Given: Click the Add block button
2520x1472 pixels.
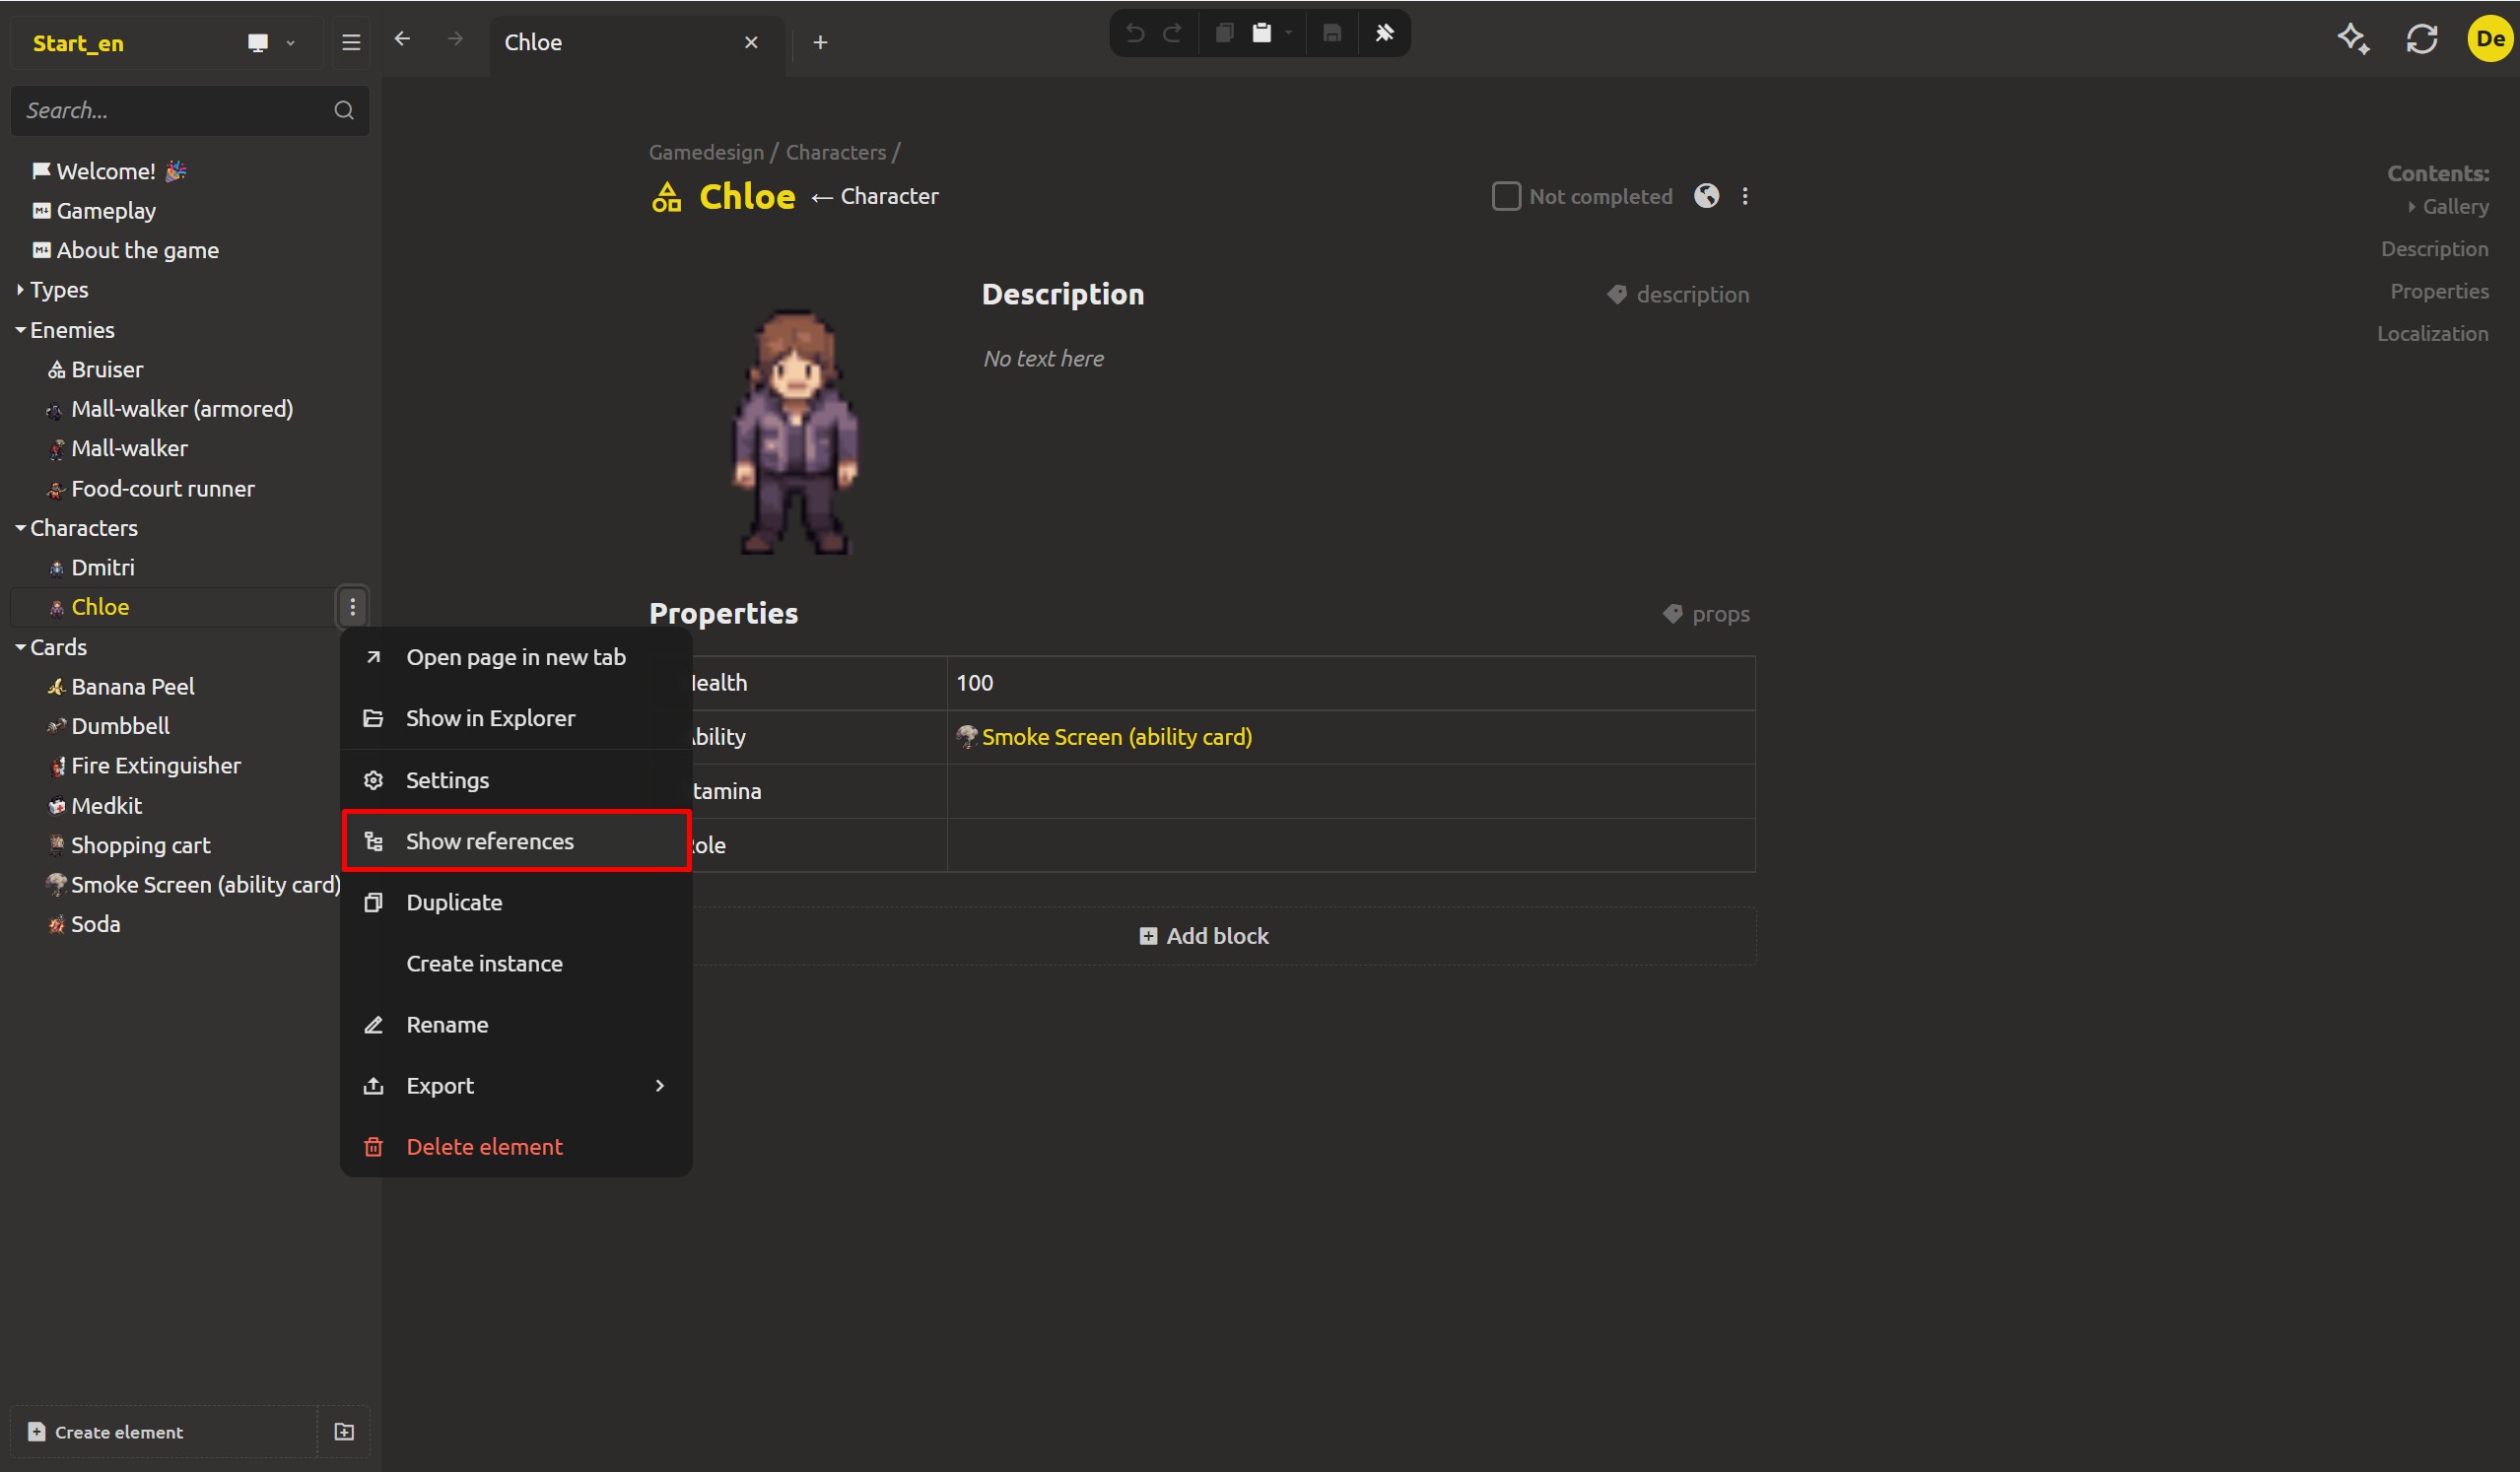Looking at the screenshot, I should 1204,936.
